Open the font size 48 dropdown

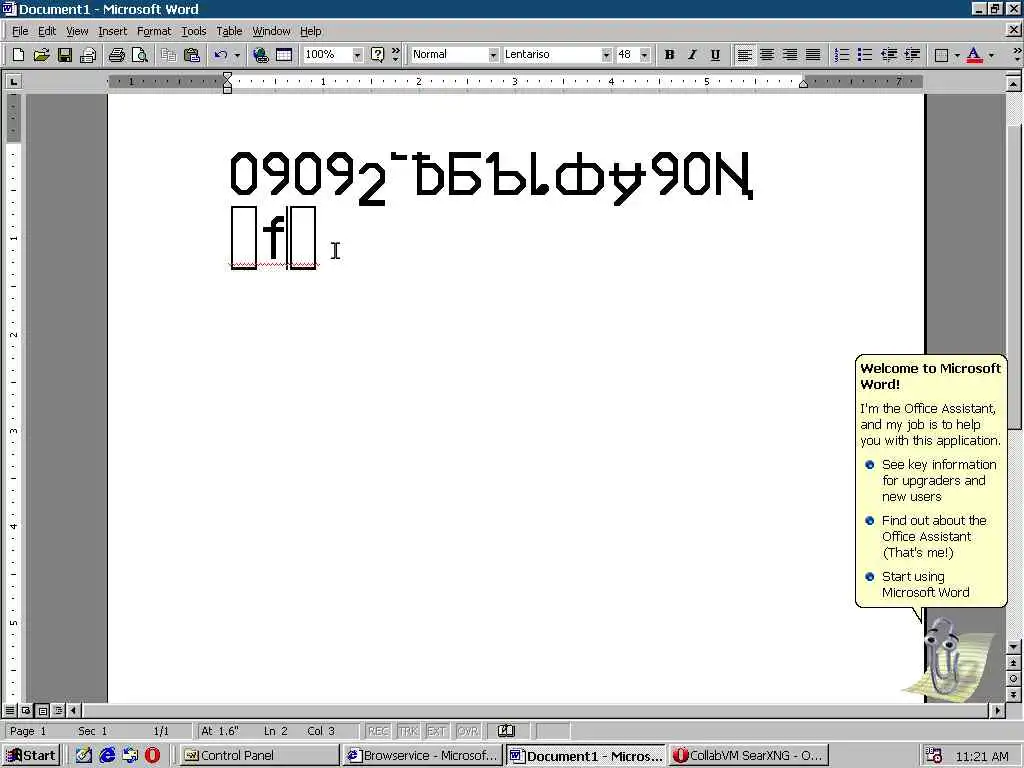645,55
